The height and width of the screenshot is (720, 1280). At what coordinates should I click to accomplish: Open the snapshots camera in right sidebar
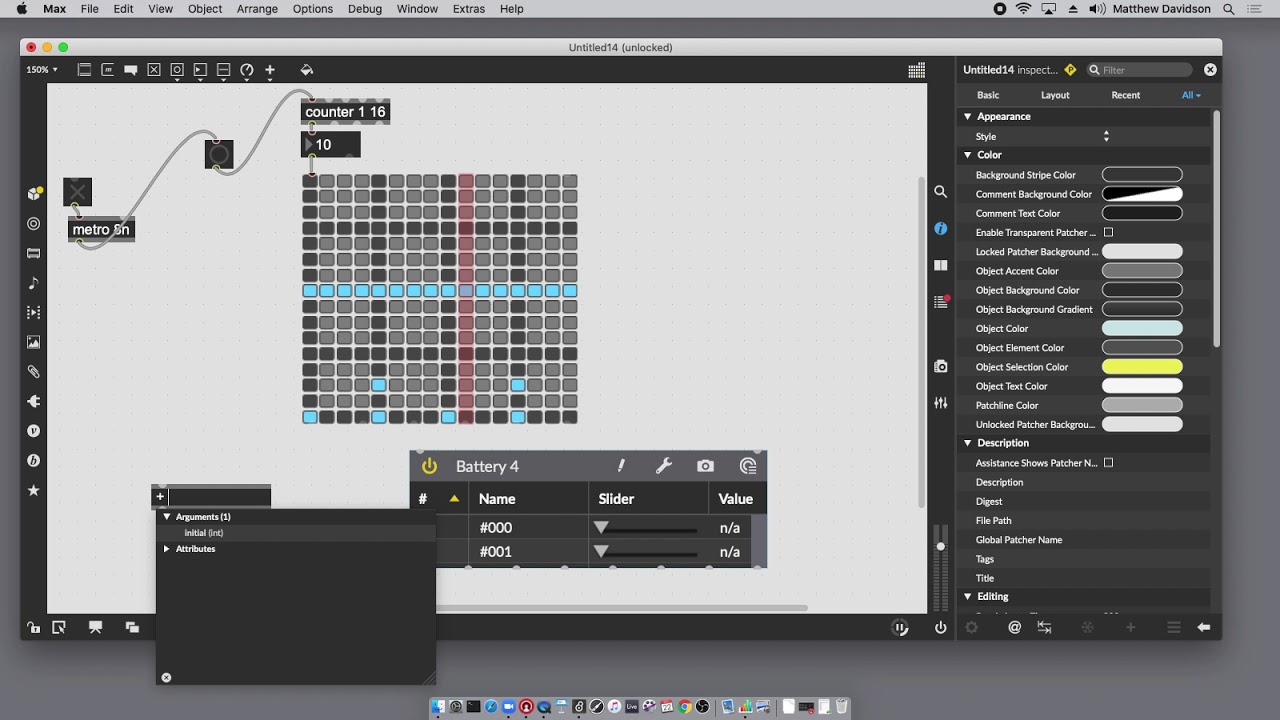940,367
